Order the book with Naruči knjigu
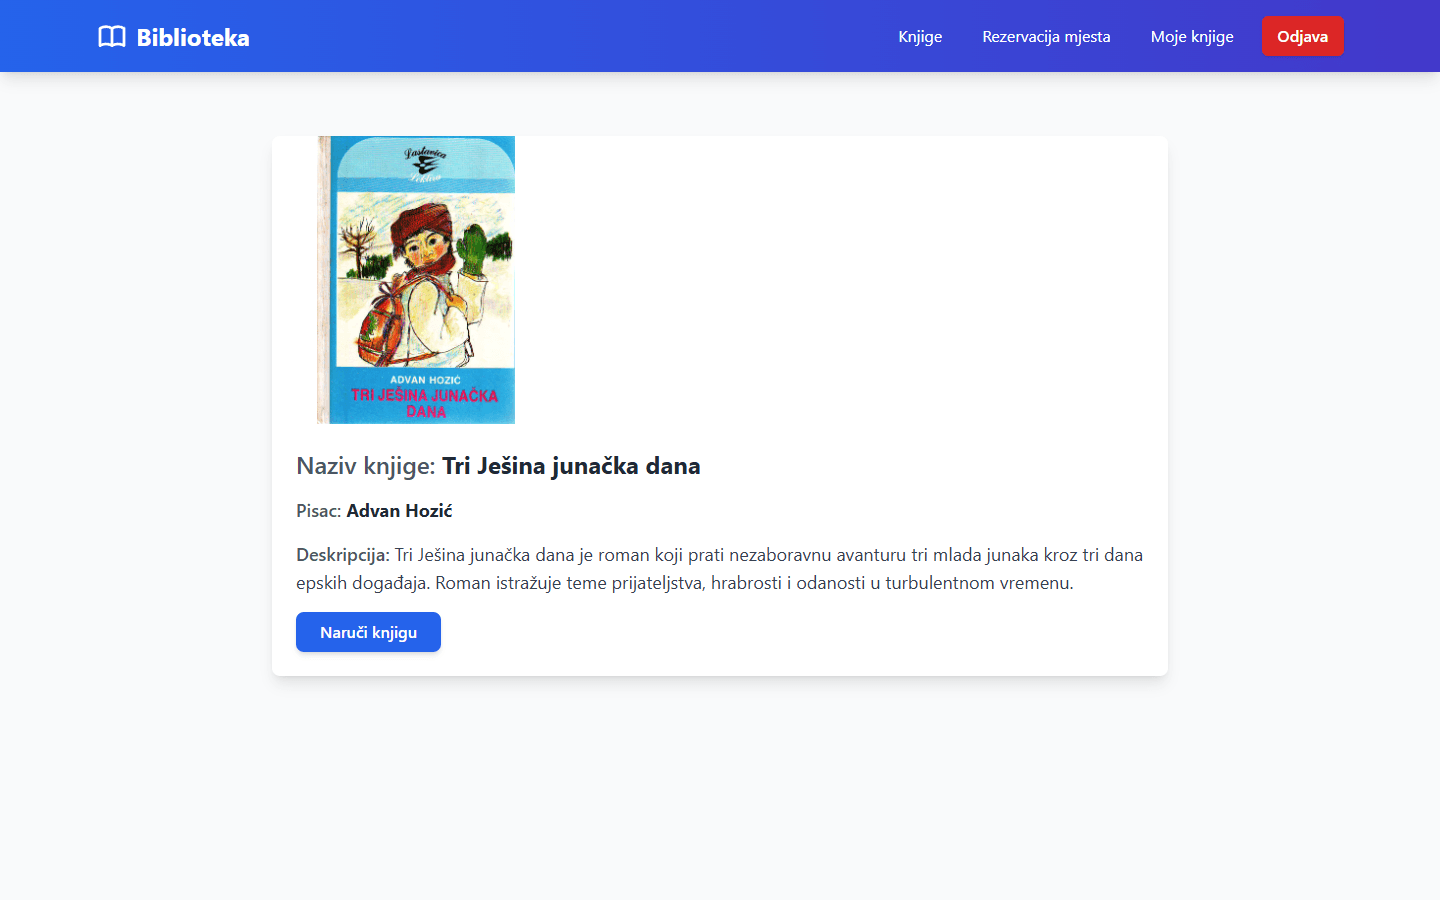This screenshot has height=900, width=1440. [368, 632]
